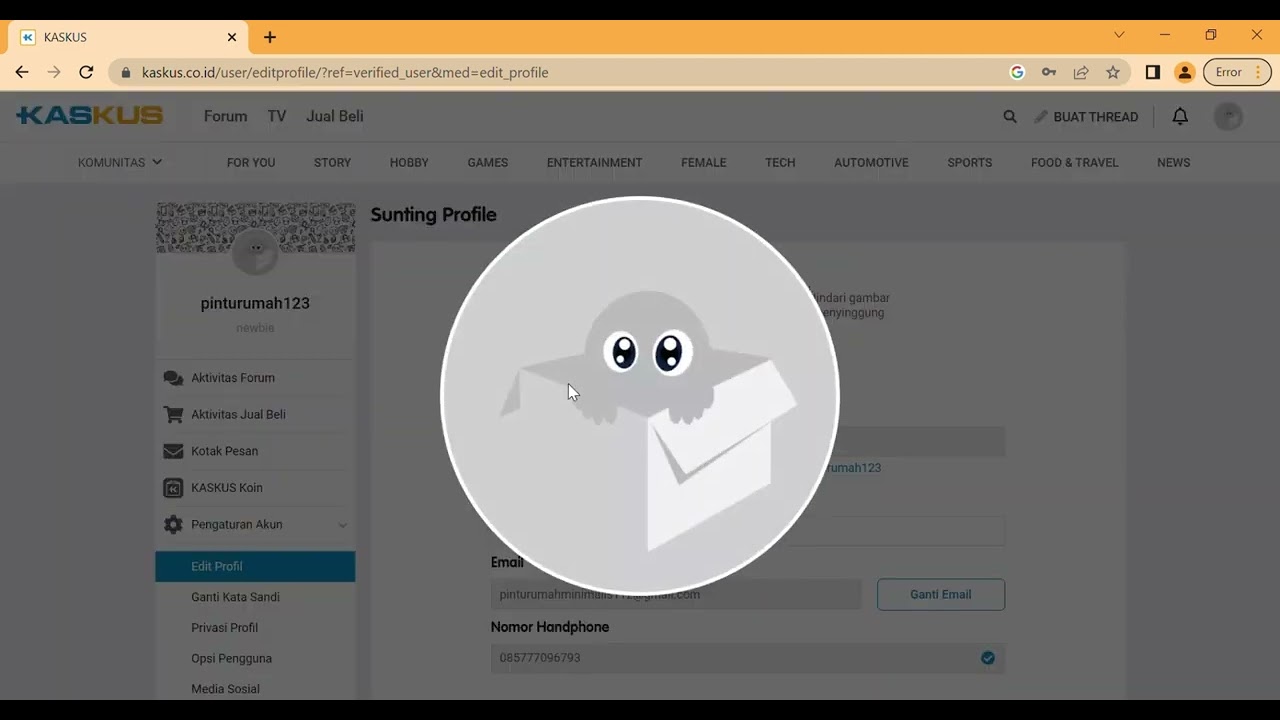The height and width of the screenshot is (720, 1280).
Task: Open the Jual Beli menu
Action: [335, 116]
